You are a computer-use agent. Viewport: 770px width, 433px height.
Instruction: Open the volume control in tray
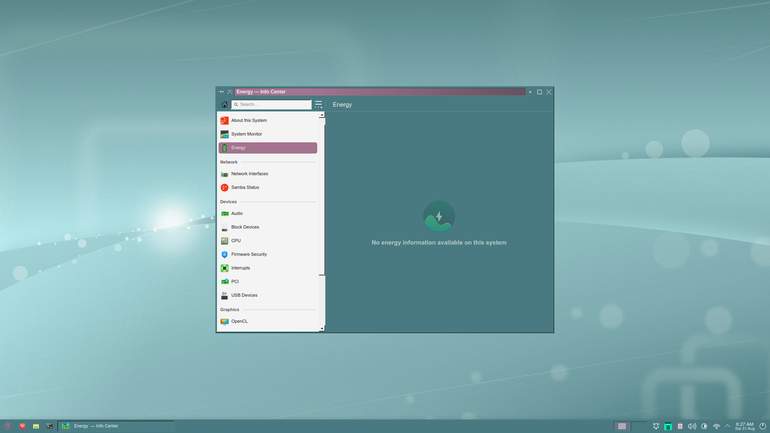point(692,426)
